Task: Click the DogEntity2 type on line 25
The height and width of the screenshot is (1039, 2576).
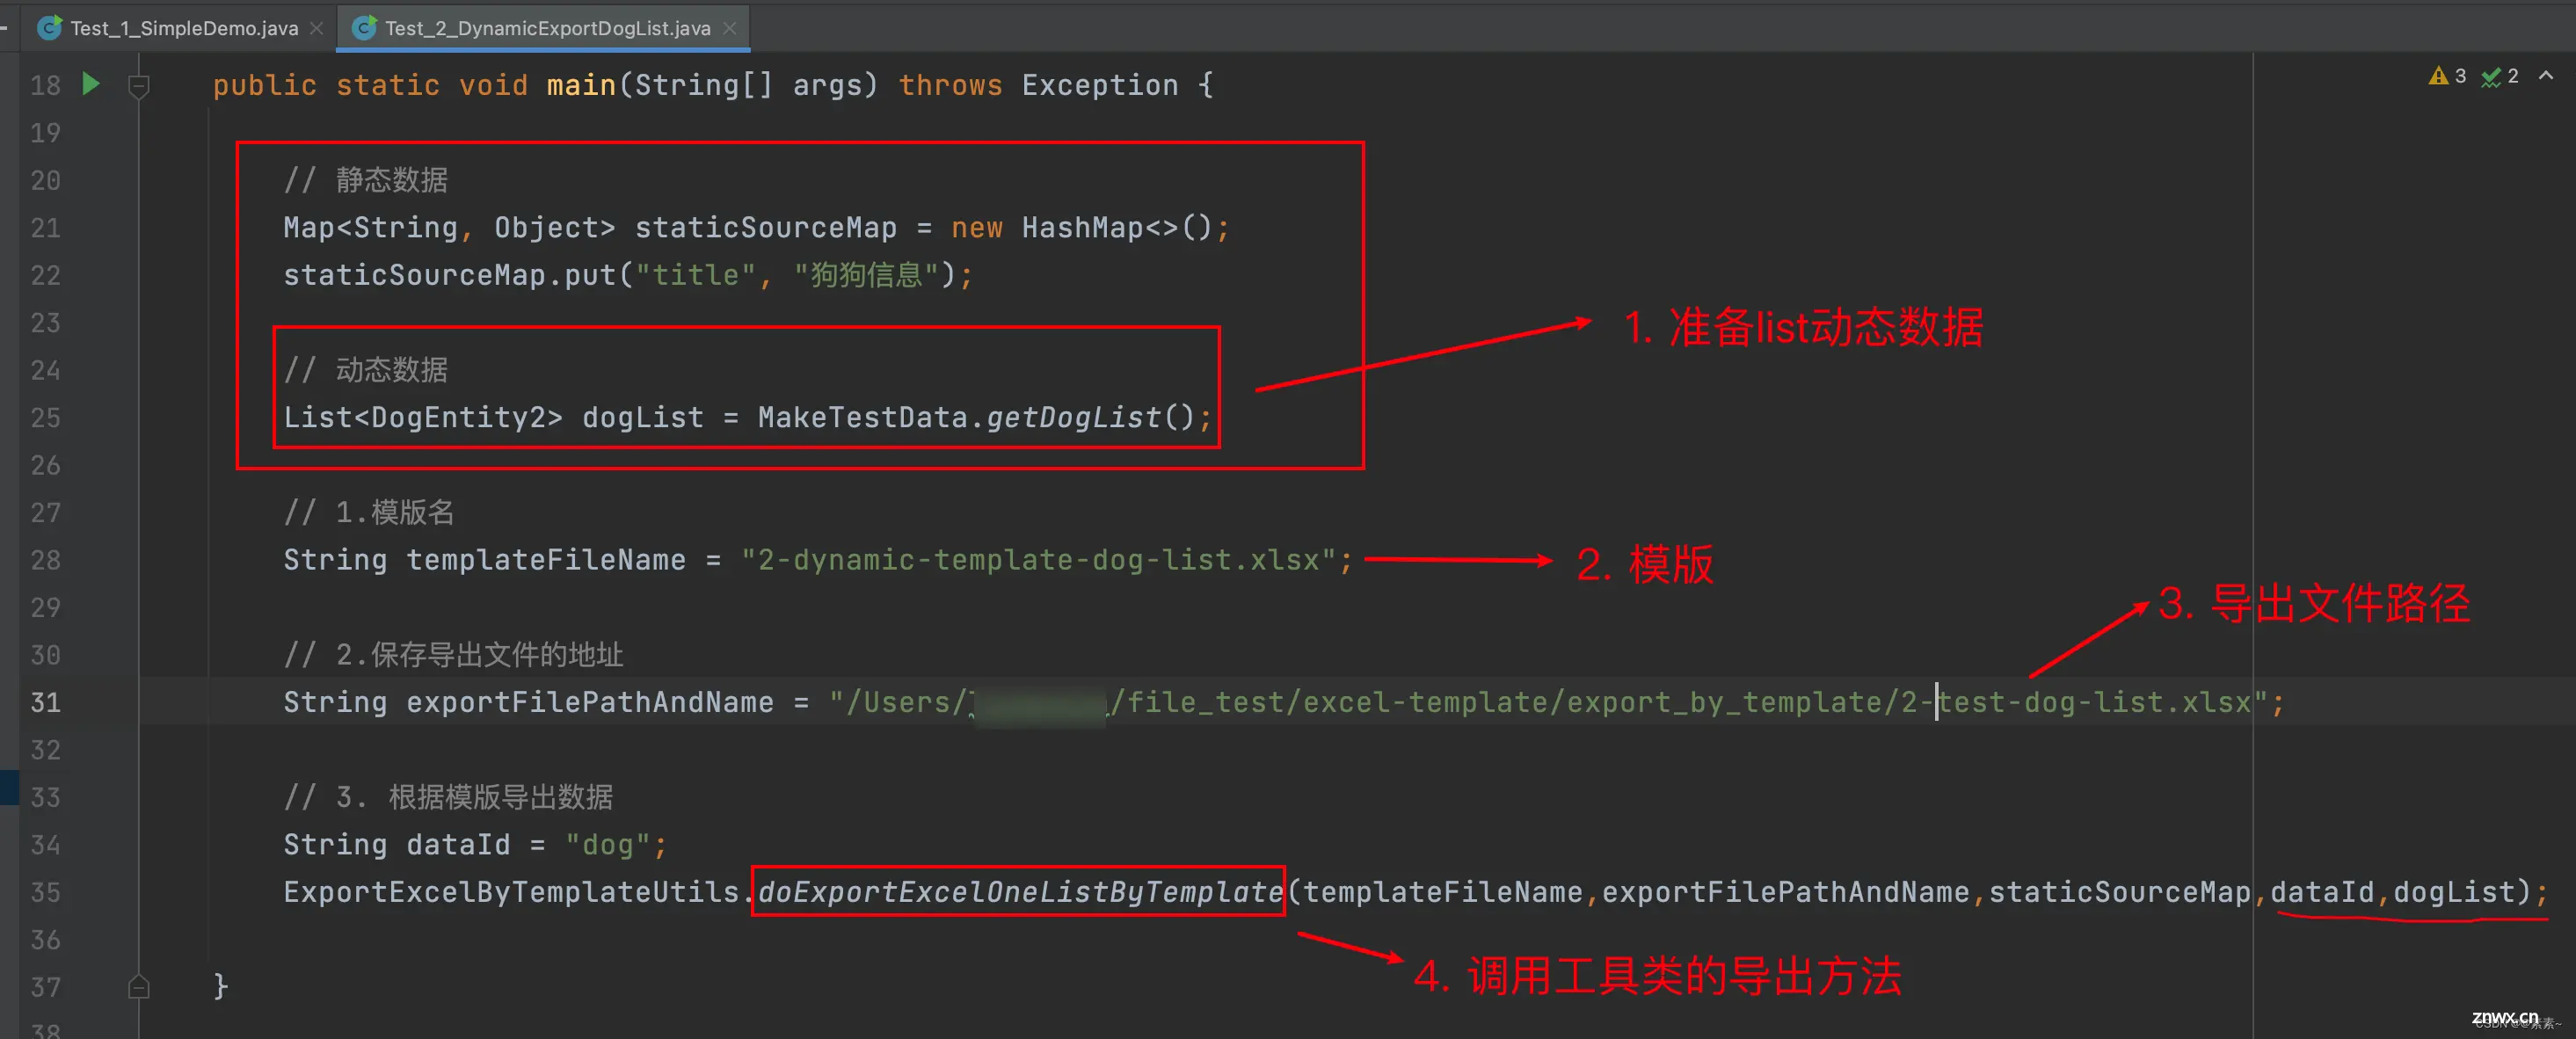Action: click(458, 417)
